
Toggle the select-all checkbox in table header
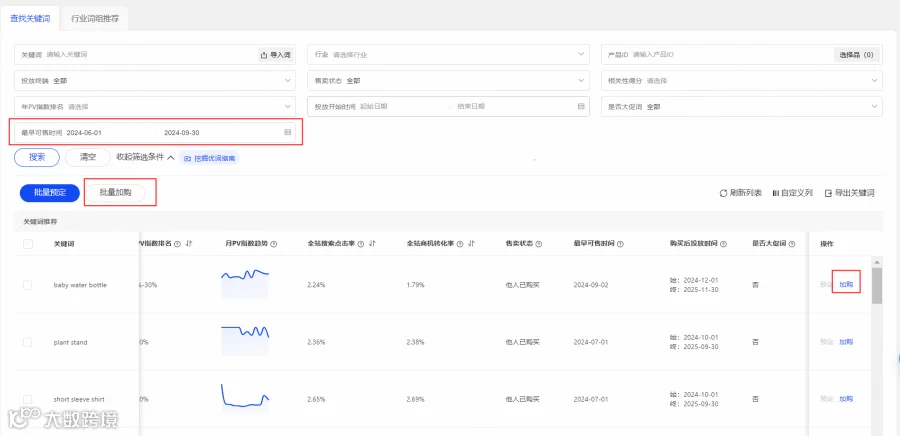coord(28,244)
